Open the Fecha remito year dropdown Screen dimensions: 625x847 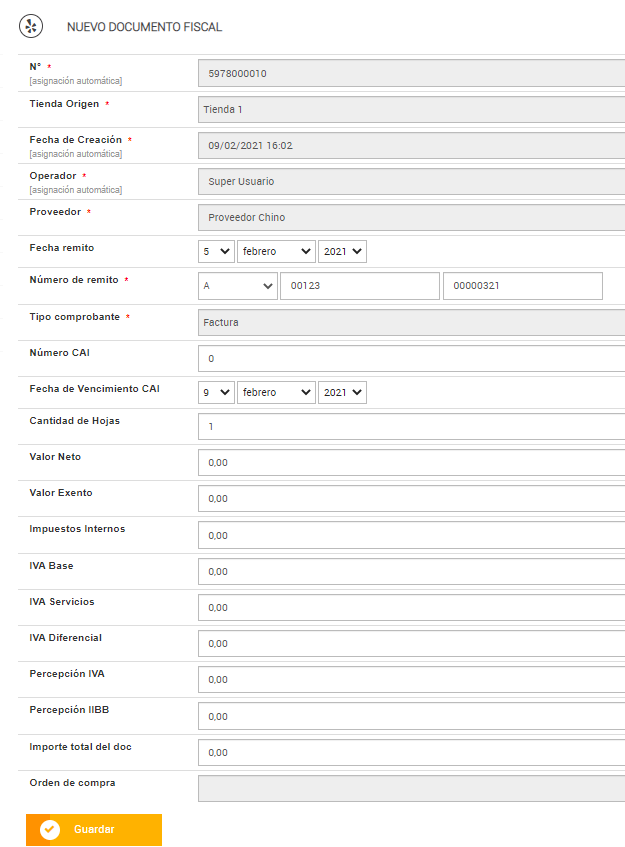pos(342,252)
